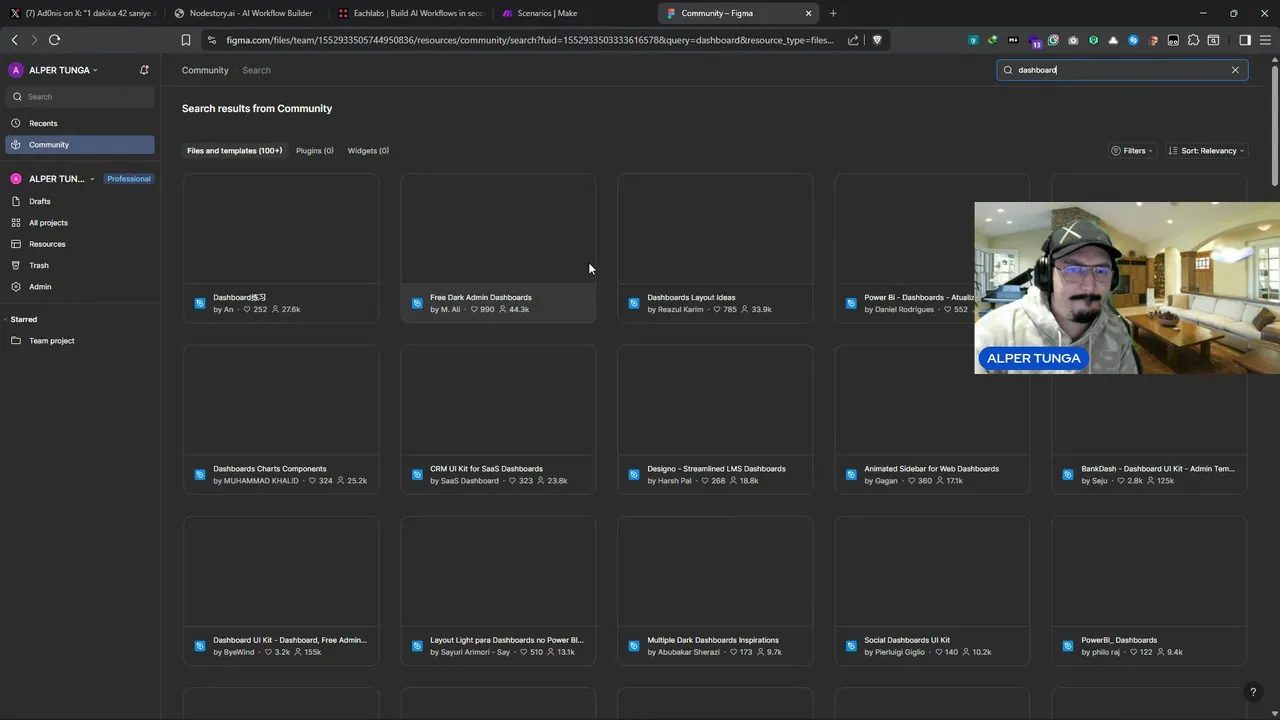1280x720 pixels.
Task: Click the browser address bar URL
Action: tap(530, 40)
